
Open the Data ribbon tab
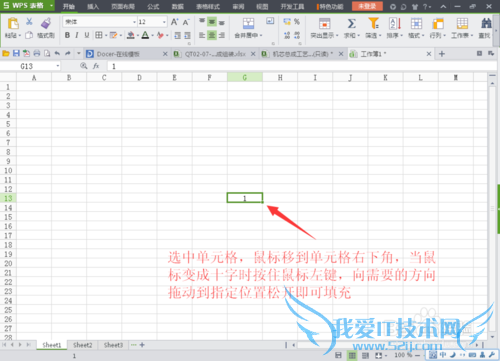(x=178, y=6)
